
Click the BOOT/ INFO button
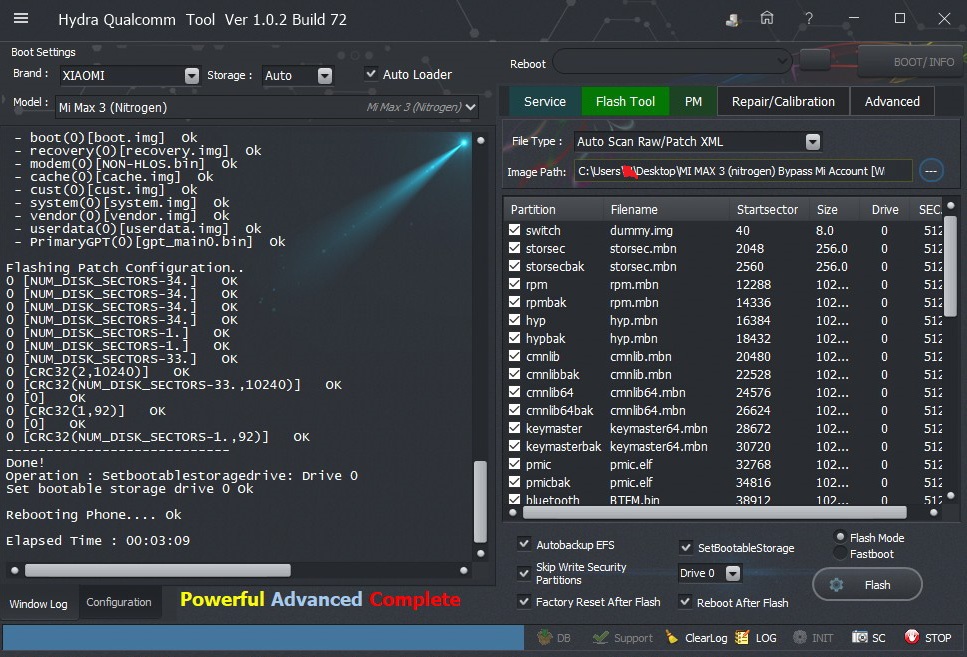click(x=912, y=61)
